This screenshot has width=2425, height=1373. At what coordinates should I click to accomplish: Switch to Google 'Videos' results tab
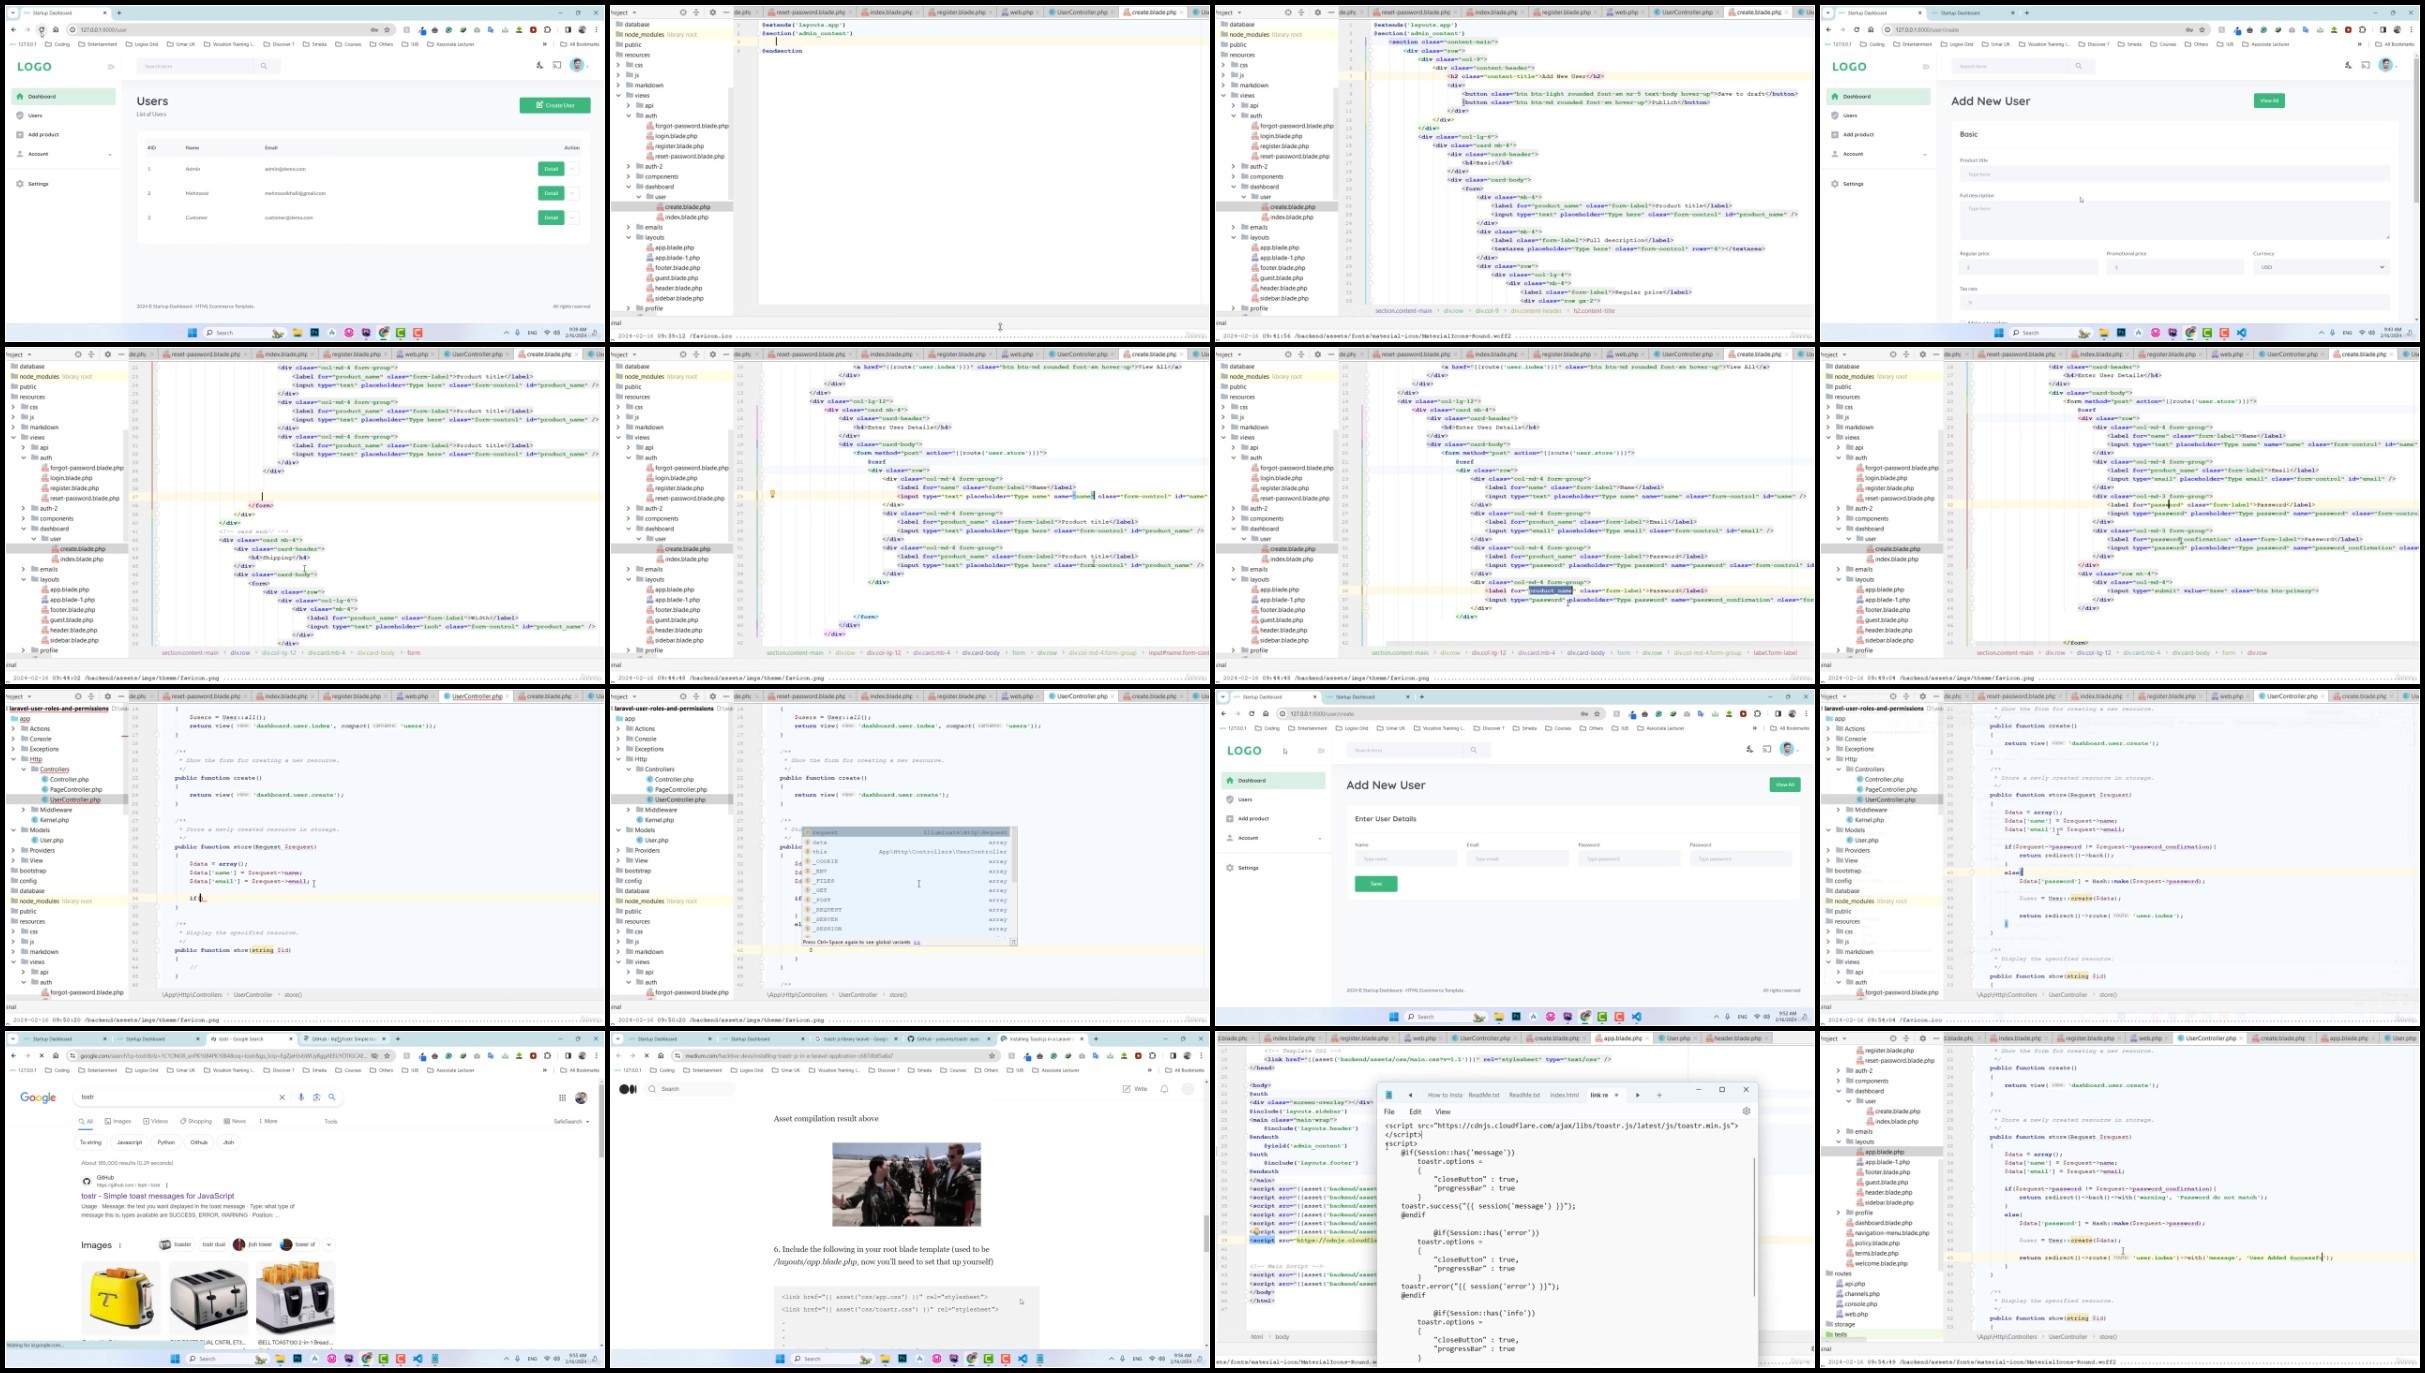tap(156, 1121)
